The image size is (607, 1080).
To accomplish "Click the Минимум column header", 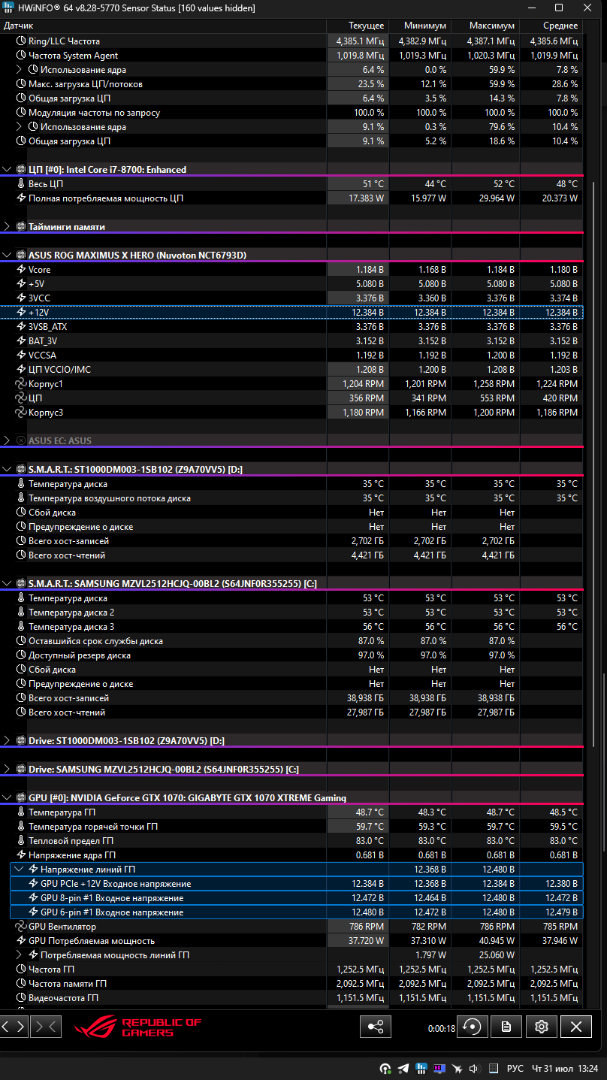I will (x=420, y=25).
